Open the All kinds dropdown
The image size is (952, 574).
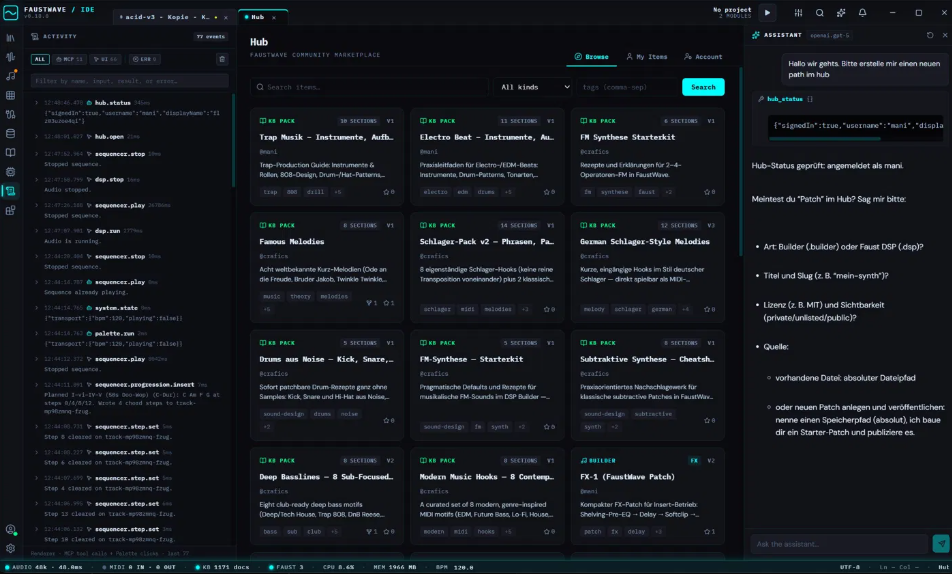point(534,87)
